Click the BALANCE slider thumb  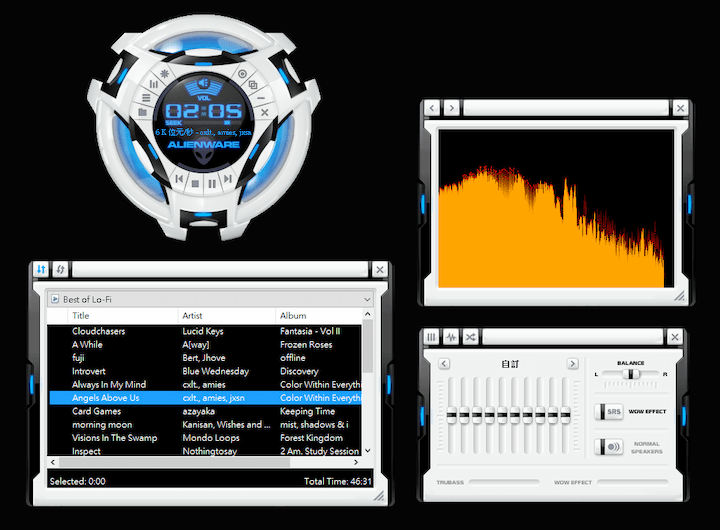[631, 374]
